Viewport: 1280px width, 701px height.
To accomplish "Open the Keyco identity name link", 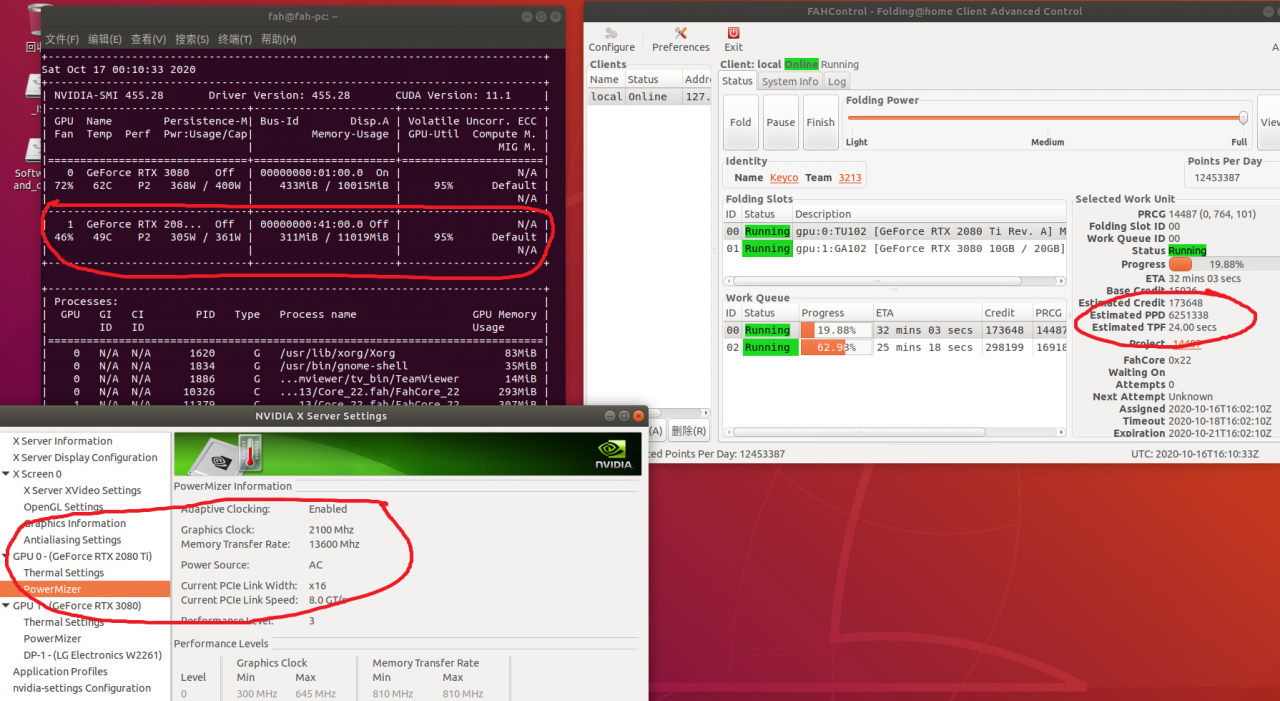I will click(x=784, y=177).
